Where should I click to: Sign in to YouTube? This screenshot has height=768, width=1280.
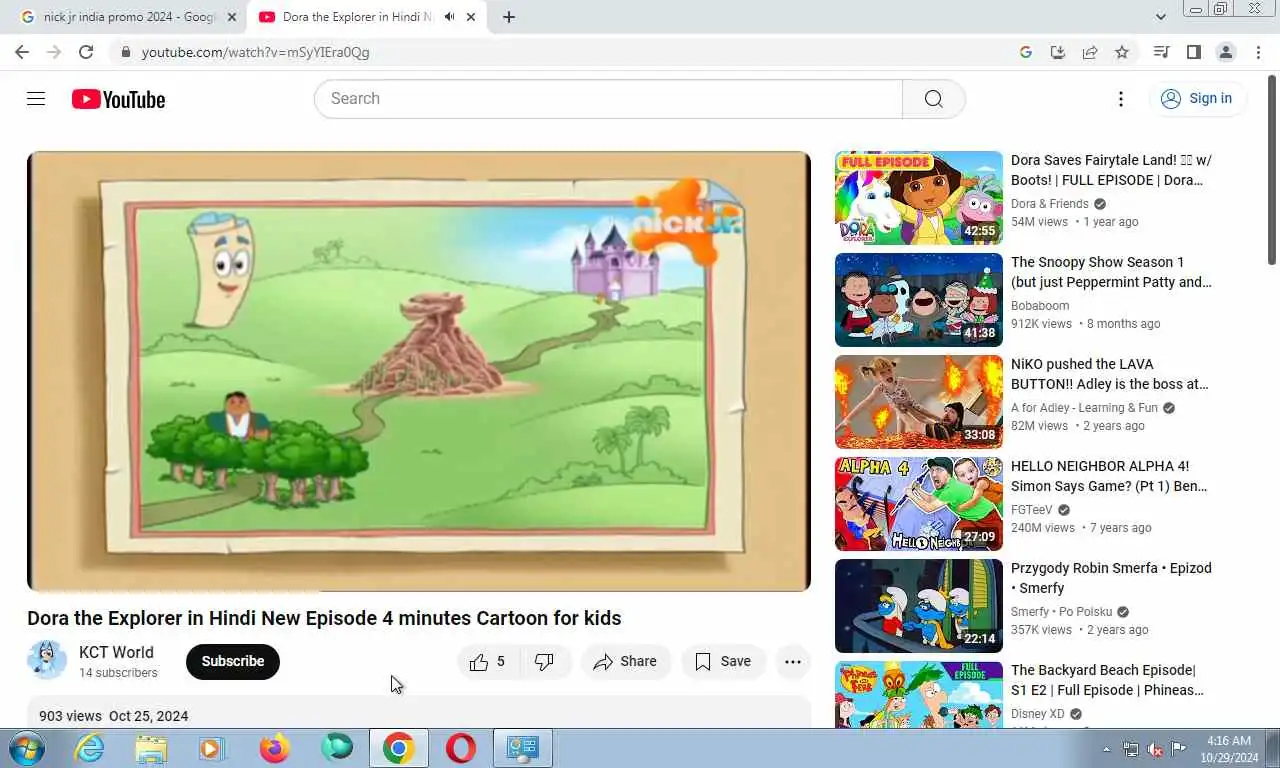point(1197,98)
